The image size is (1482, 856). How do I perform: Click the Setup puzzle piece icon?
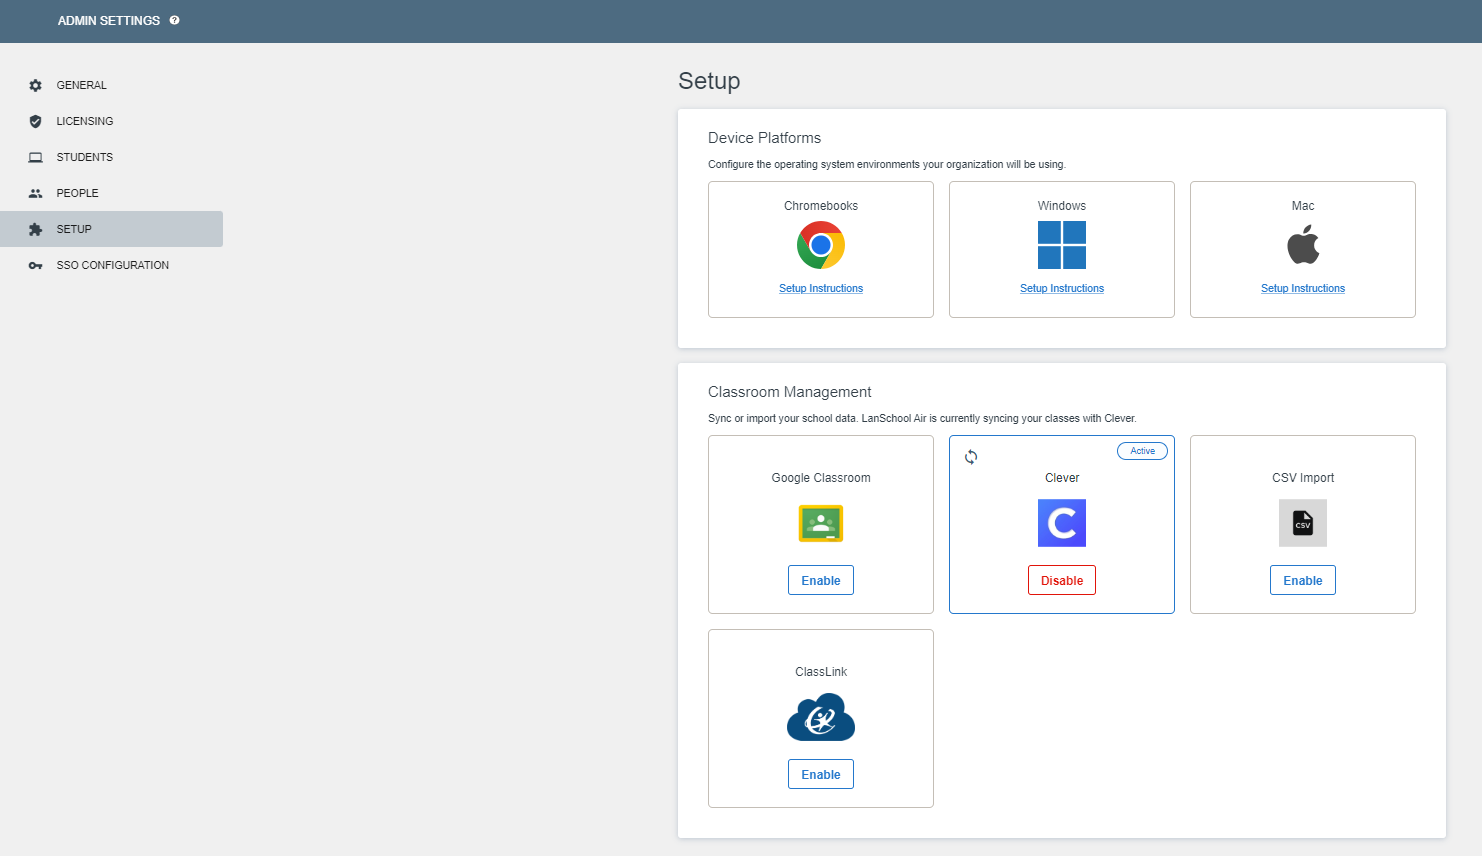36,229
